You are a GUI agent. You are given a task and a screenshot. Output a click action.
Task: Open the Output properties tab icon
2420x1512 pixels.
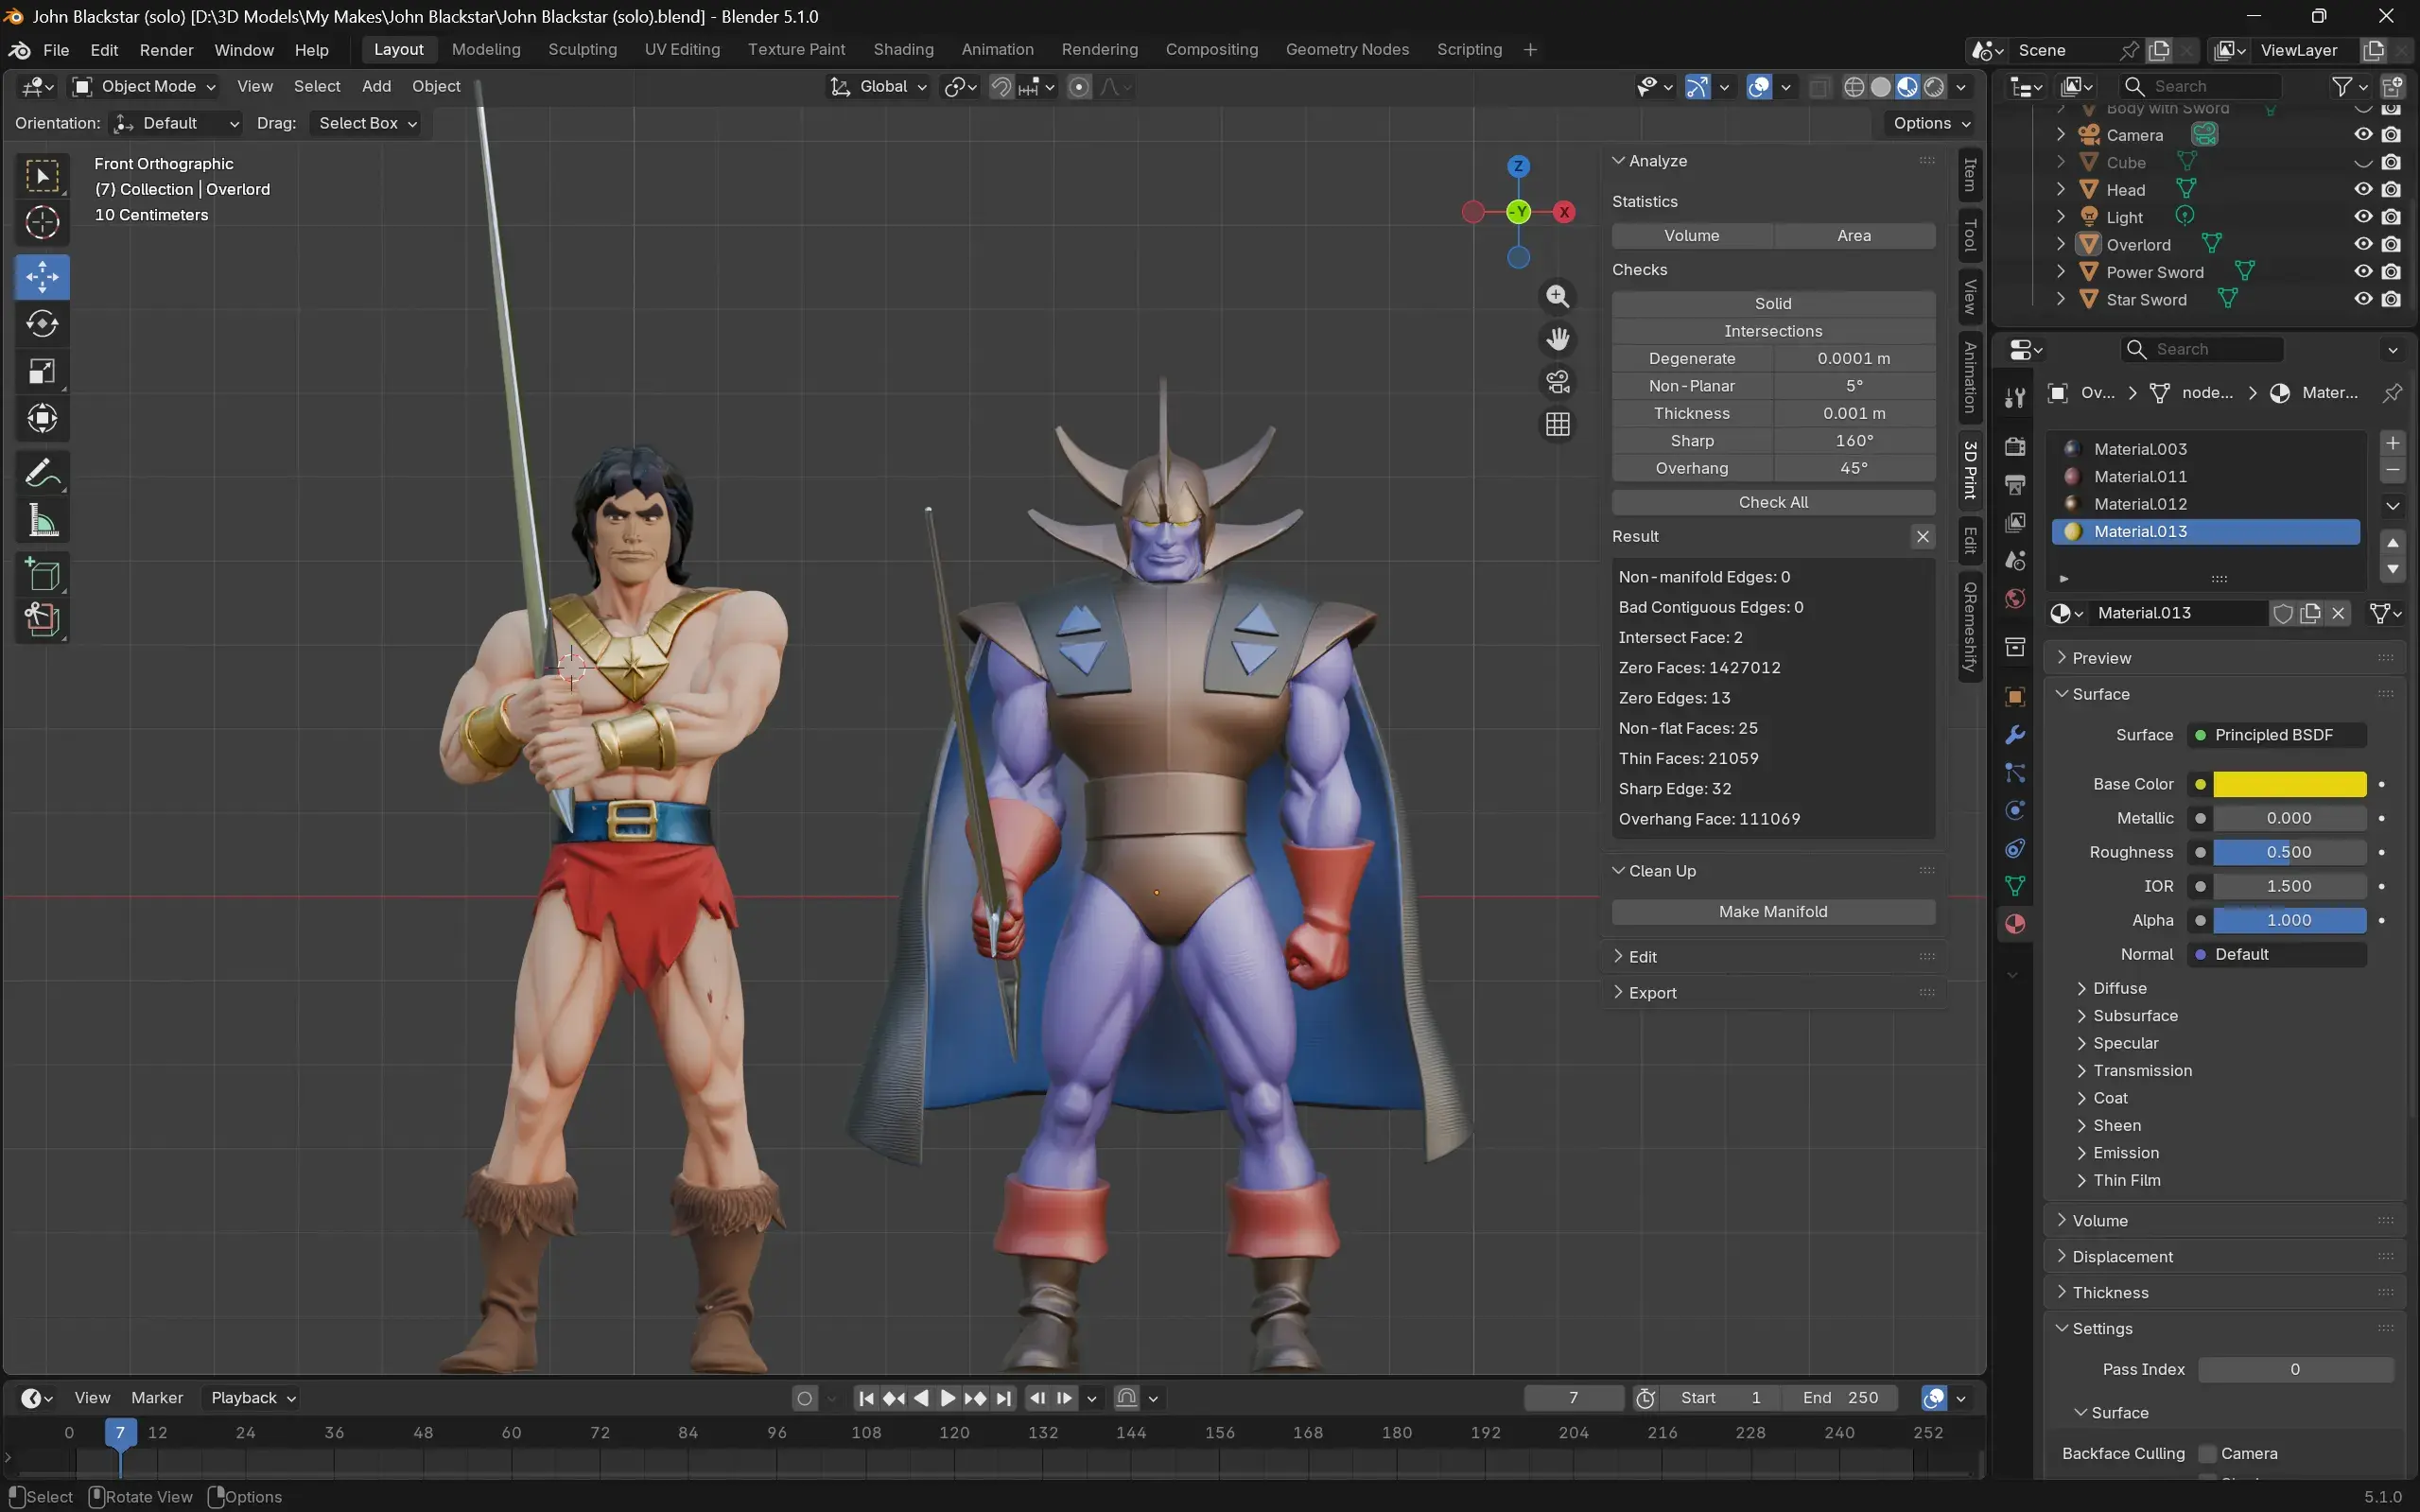[x=2015, y=485]
